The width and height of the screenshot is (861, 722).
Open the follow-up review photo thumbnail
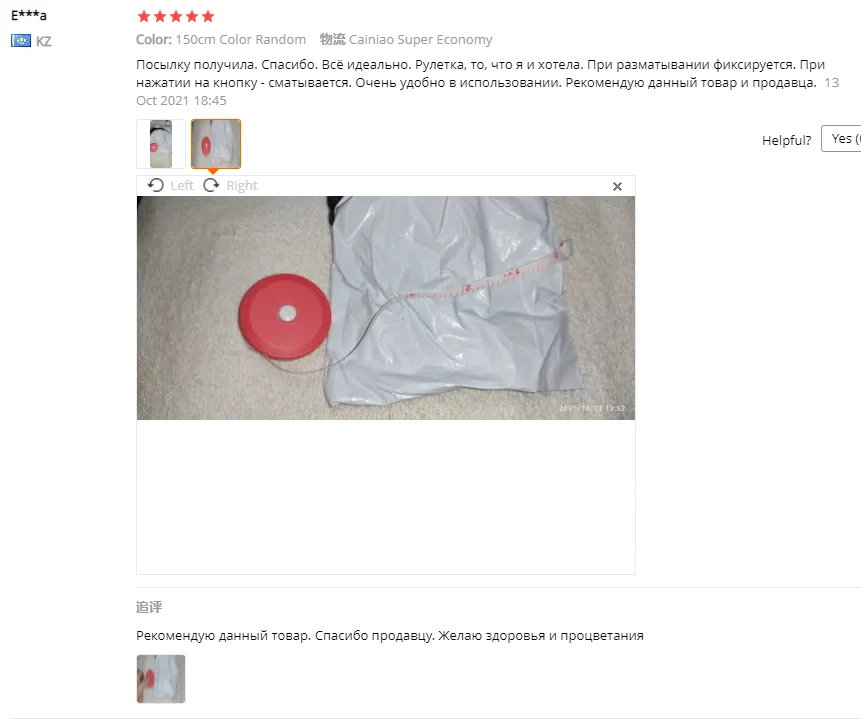pyautogui.click(x=161, y=679)
